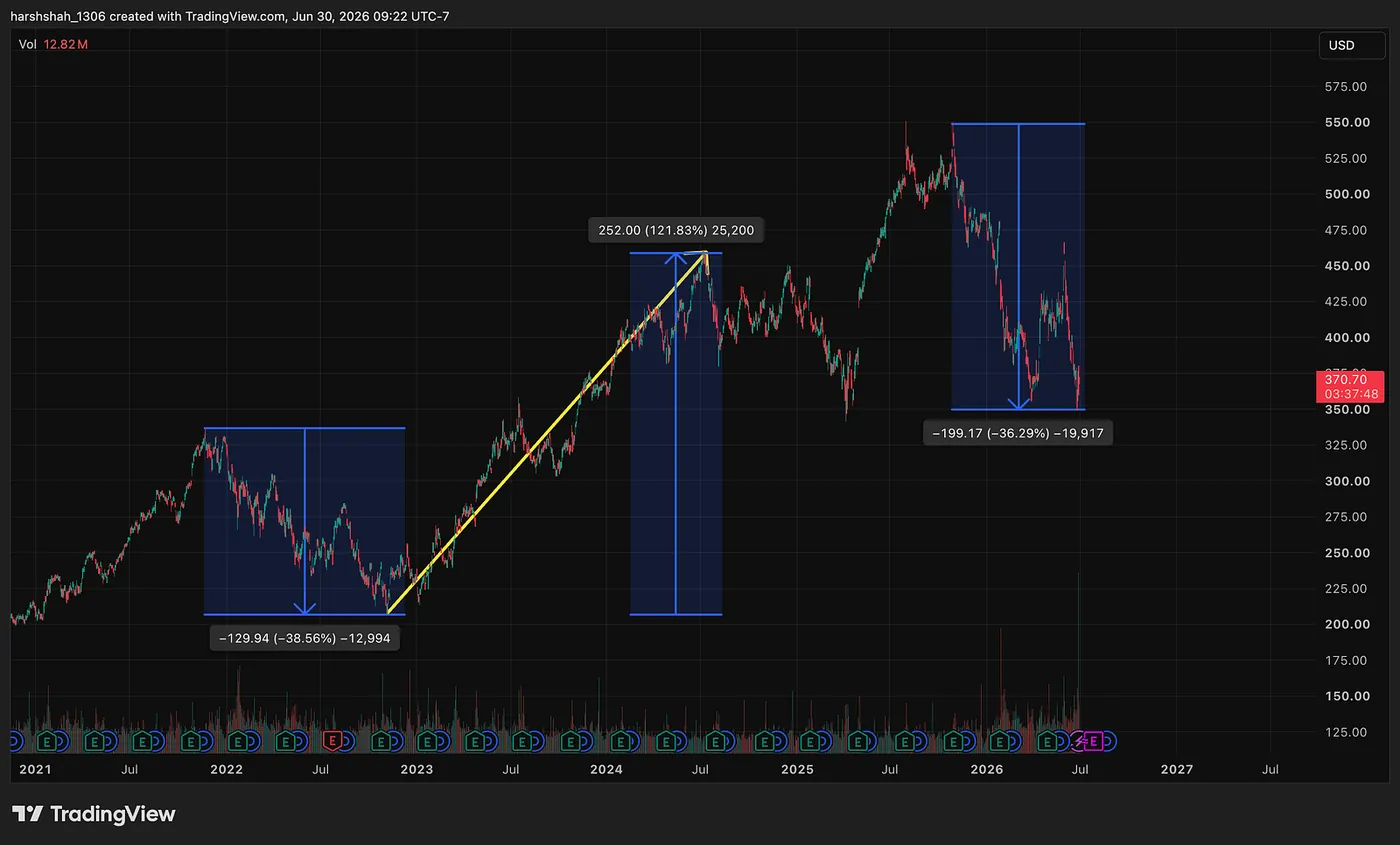Click the 2024 label on the time axis
The width and height of the screenshot is (1400, 845).
[x=606, y=770]
